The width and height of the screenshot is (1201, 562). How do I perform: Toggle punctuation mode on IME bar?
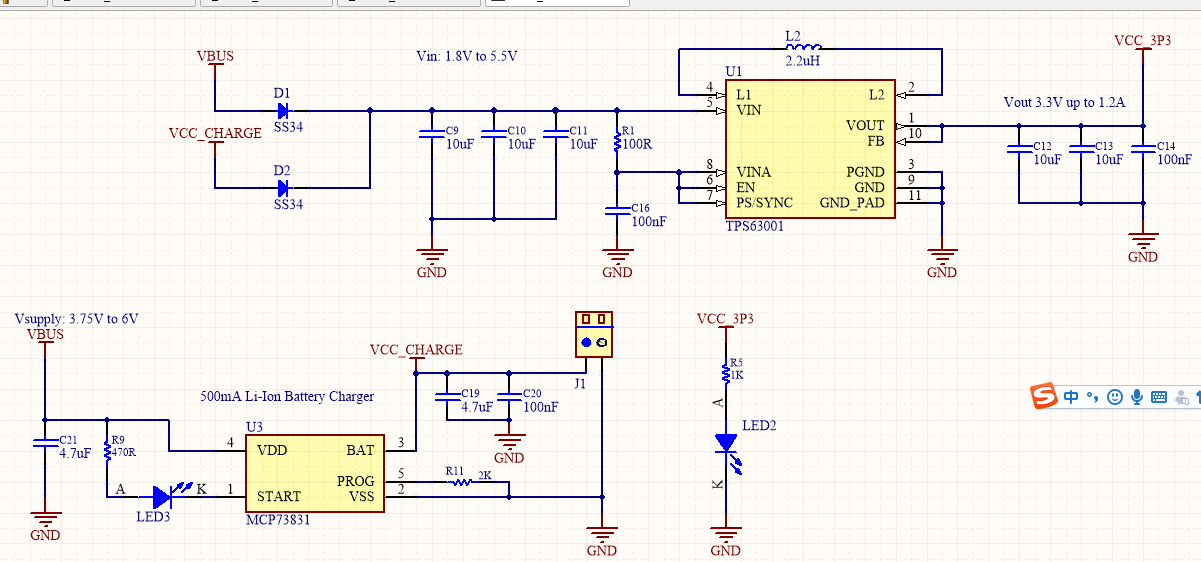coord(1093,397)
